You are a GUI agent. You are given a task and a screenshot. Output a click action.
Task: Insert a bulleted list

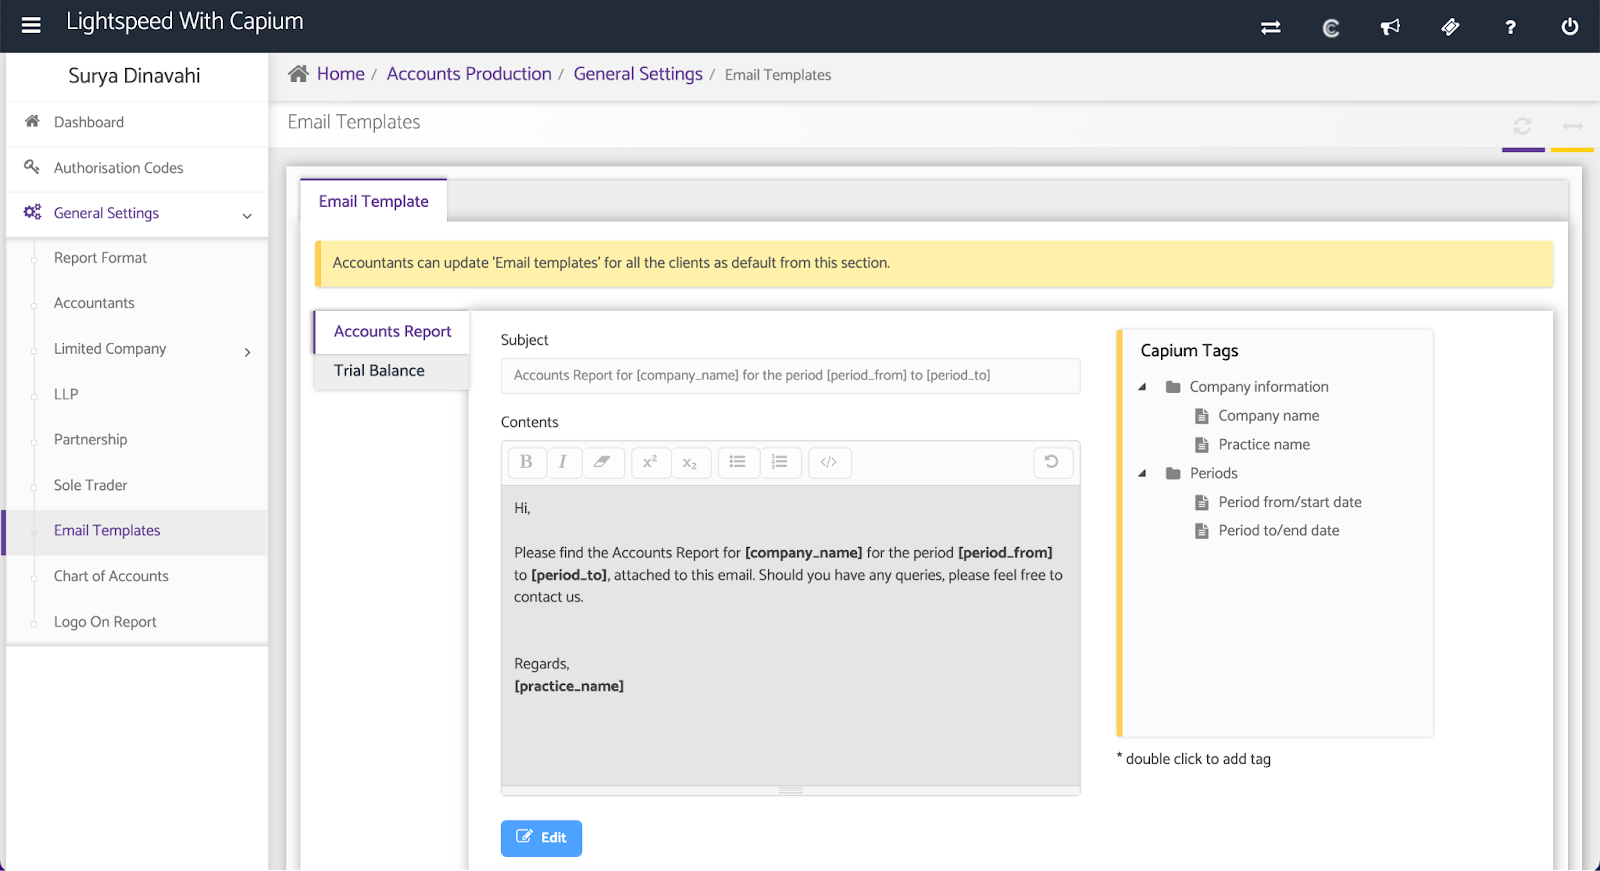click(x=738, y=462)
